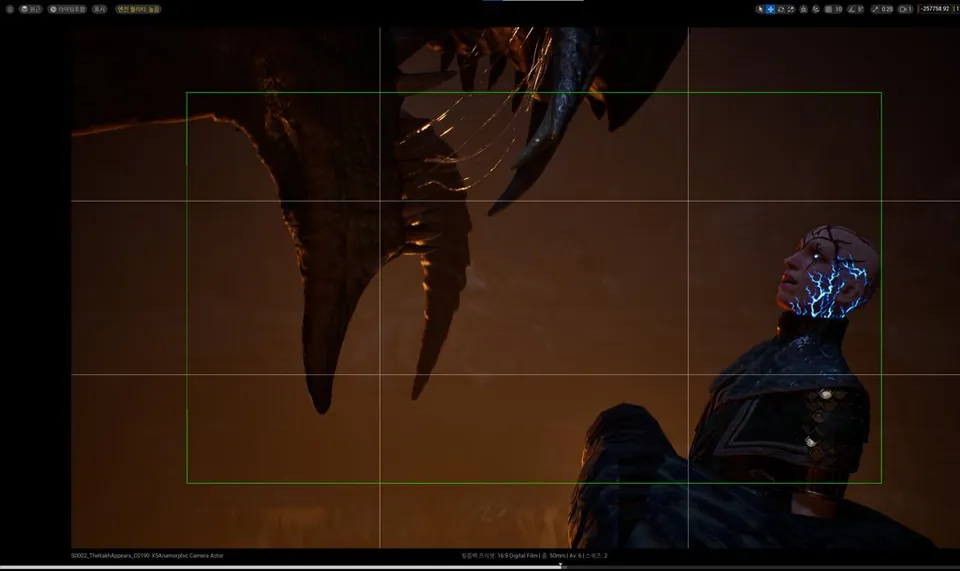960x571 pixels.
Task: Open the rotation snap angle value dropdown
Action: tap(861, 9)
